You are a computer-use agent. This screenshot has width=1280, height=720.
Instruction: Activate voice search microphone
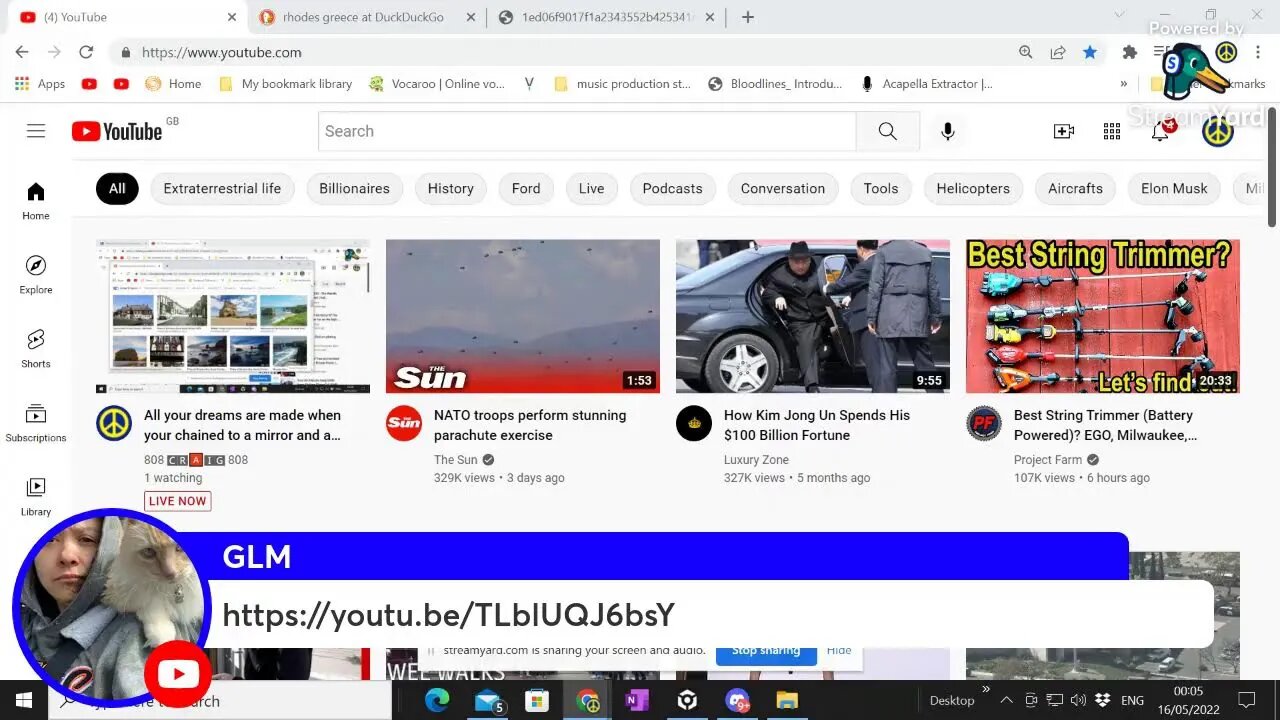point(948,131)
